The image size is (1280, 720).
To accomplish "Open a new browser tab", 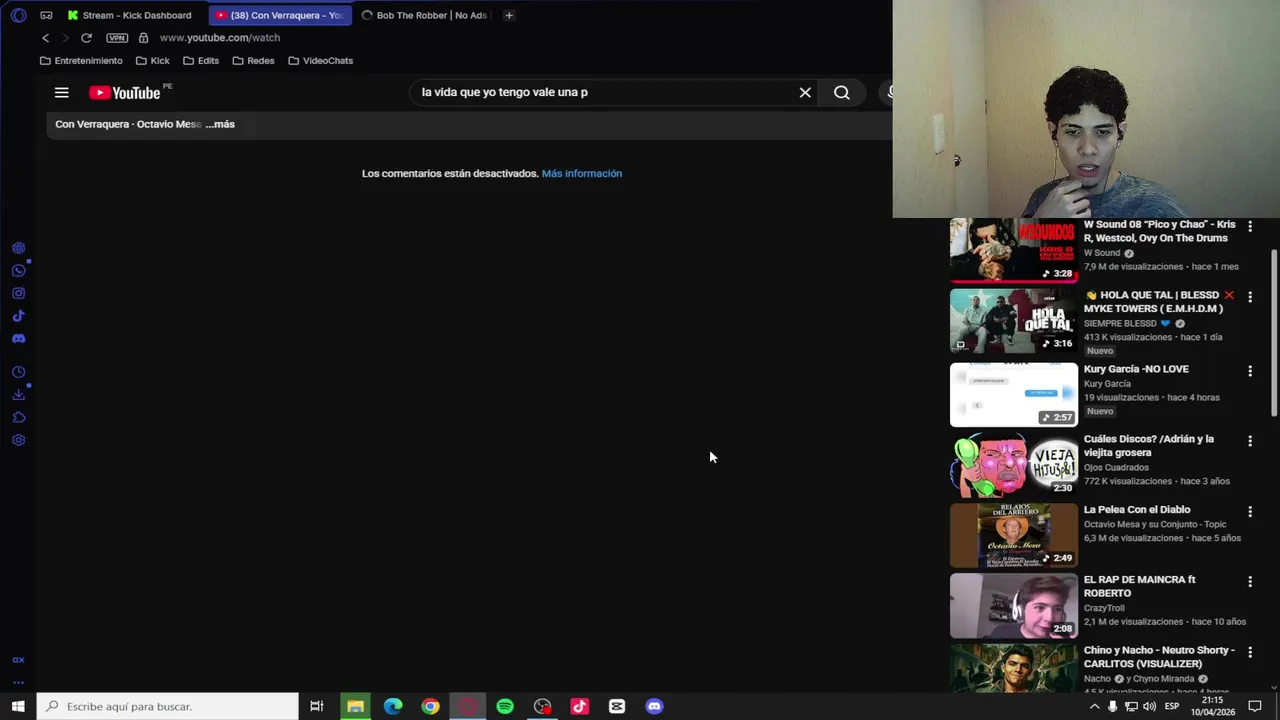I will click(509, 15).
